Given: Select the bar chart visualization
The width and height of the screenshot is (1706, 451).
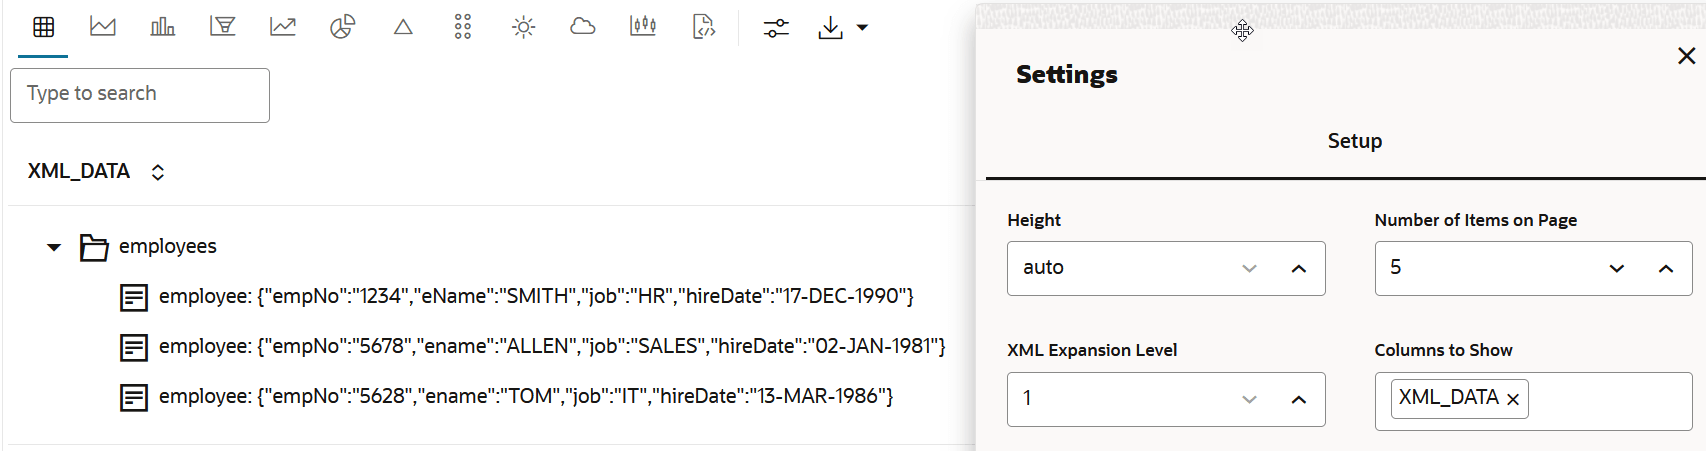Looking at the screenshot, I should (163, 27).
